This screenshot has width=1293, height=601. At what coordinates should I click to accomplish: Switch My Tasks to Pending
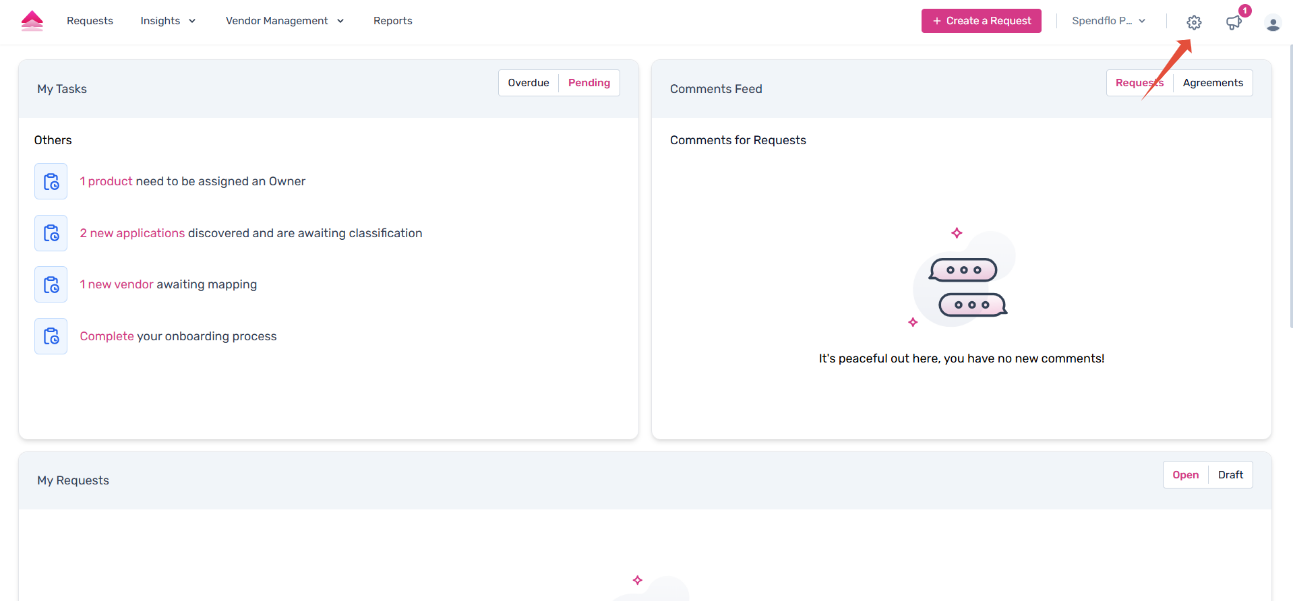click(x=589, y=83)
